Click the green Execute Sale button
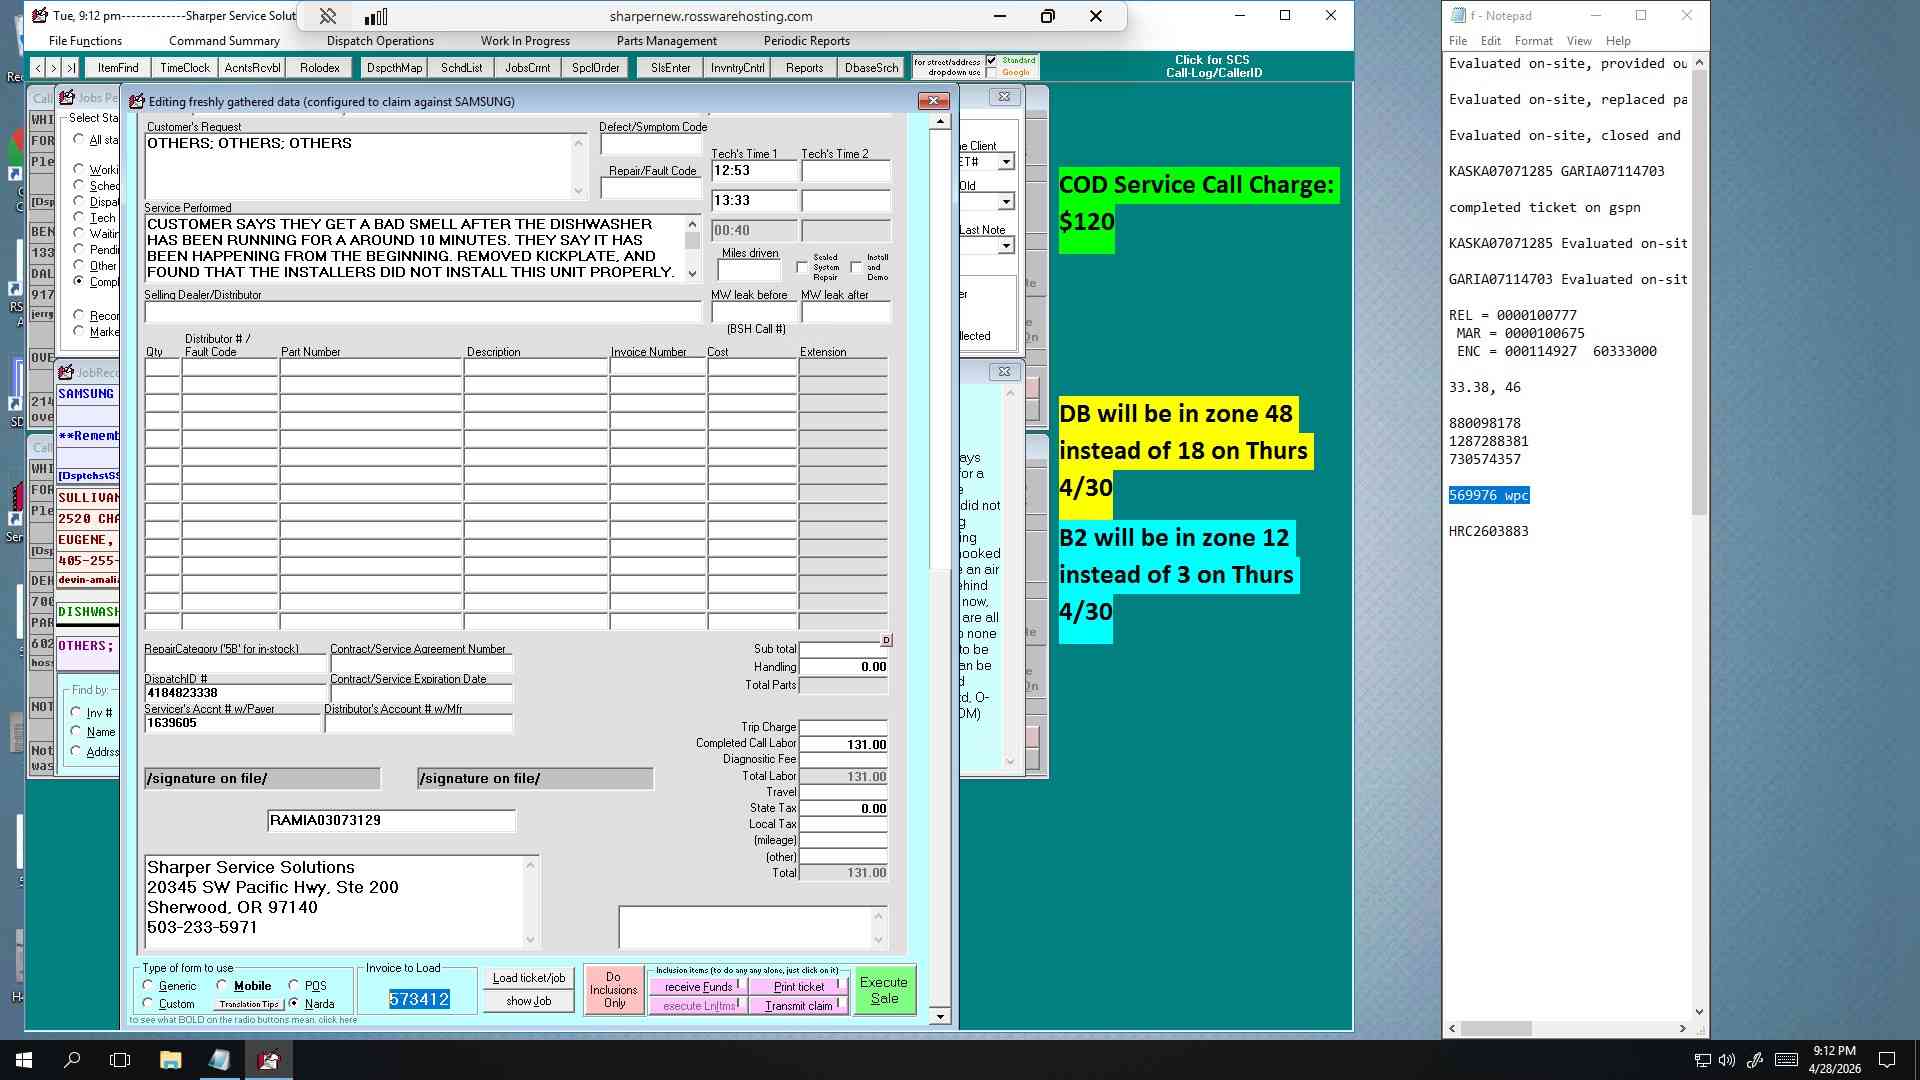 click(x=884, y=990)
